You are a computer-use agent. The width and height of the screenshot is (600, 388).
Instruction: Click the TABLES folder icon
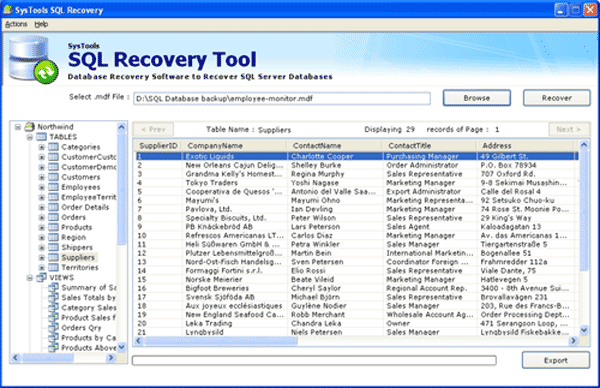click(x=41, y=137)
